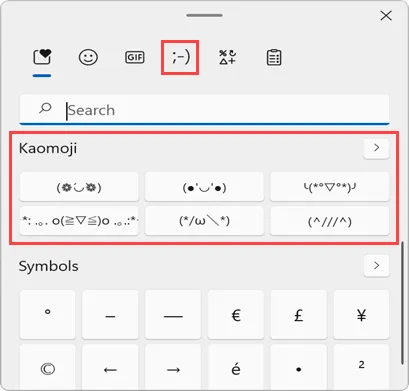Insert the flower-eyed (❁◡❁) kaomoji
This screenshot has height=391, width=409.
click(79, 187)
